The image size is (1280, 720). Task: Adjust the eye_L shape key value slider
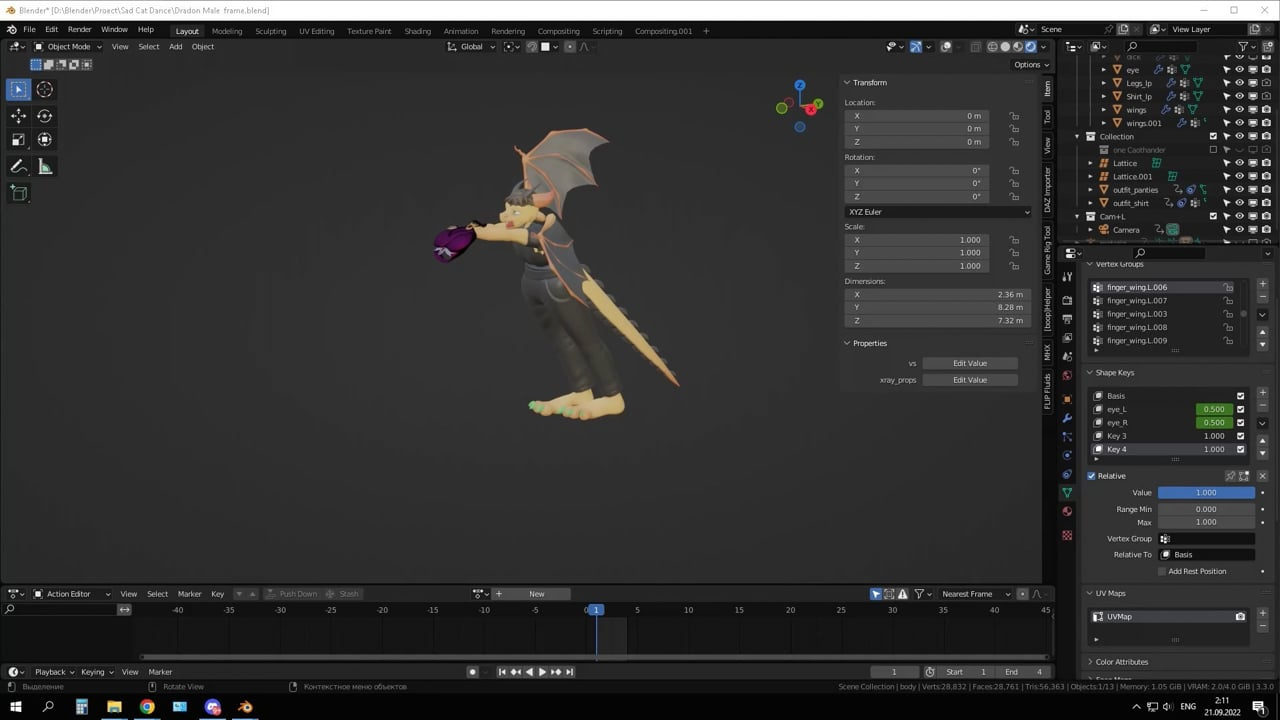(1214, 409)
